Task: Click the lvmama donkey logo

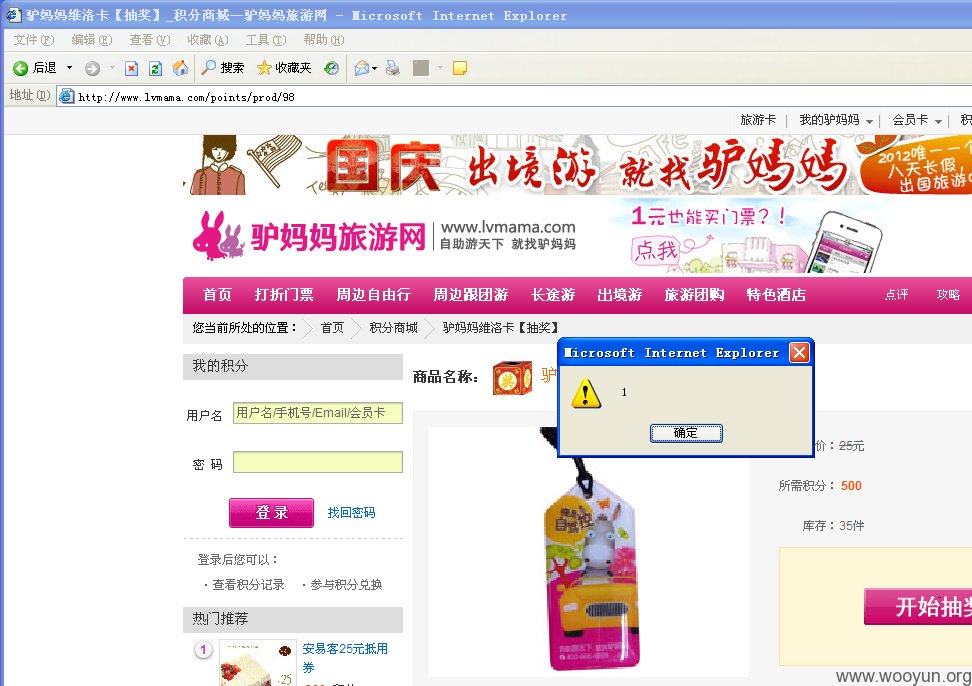Action: [218, 235]
